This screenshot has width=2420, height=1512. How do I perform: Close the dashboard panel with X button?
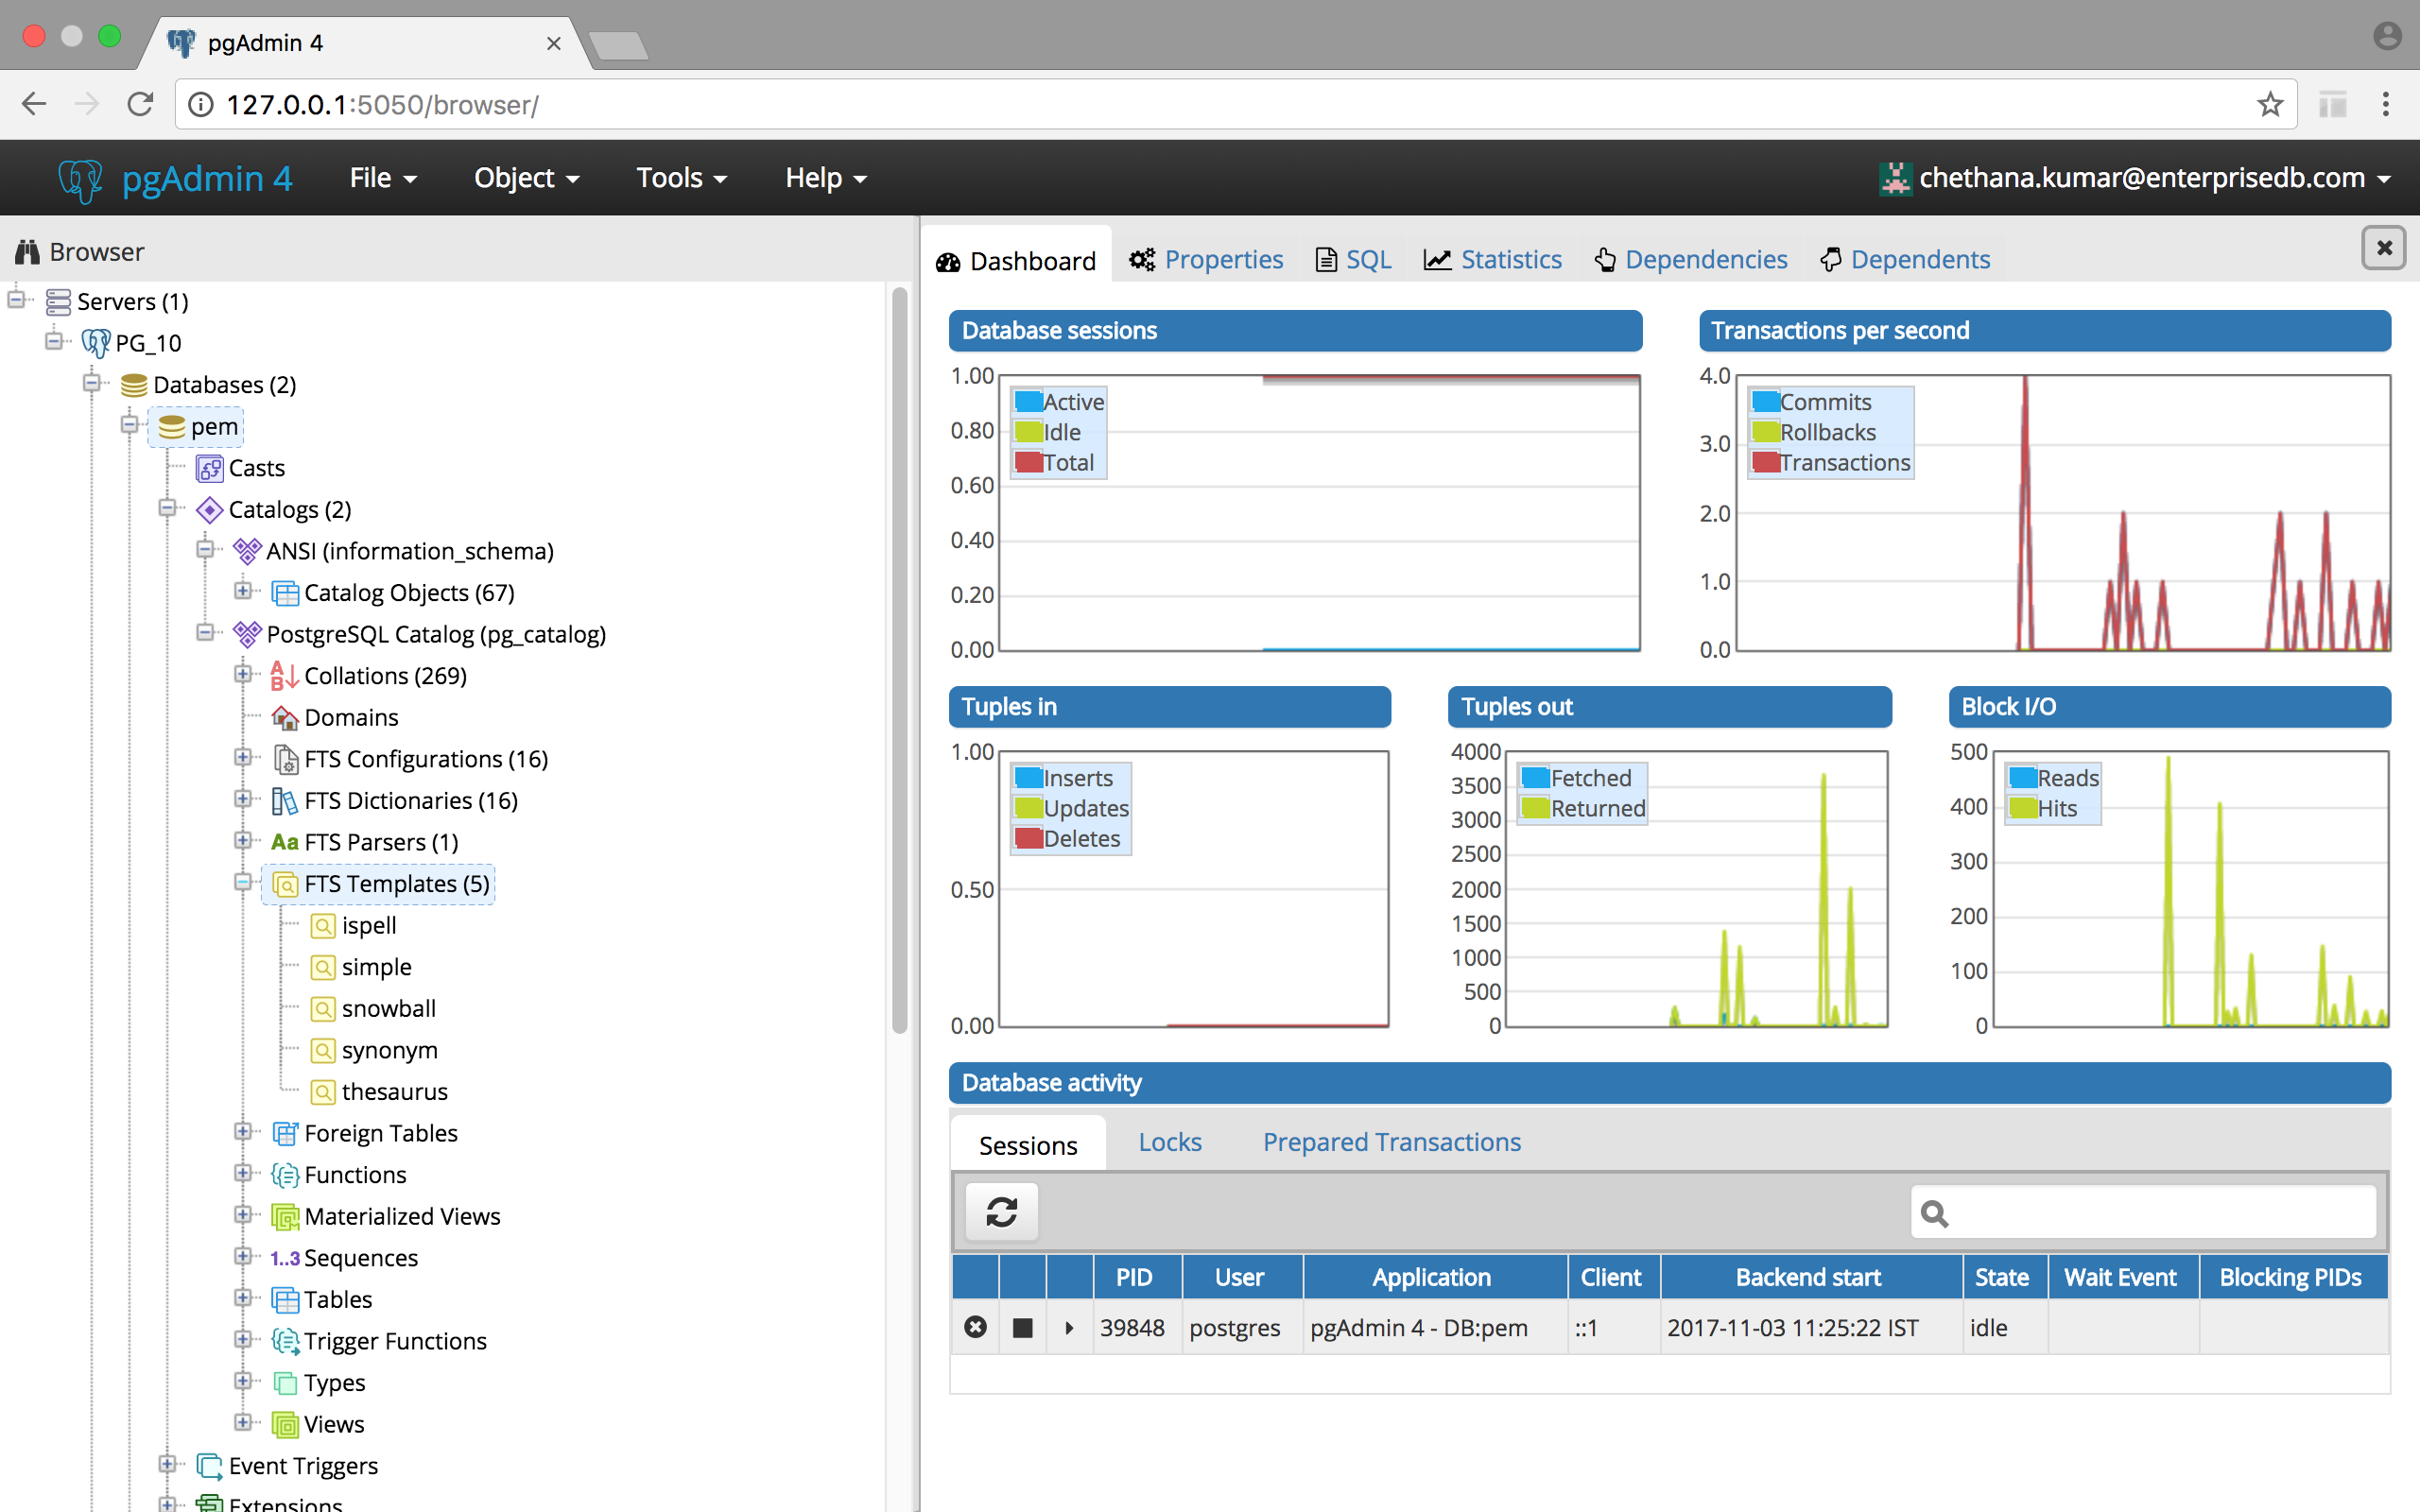[x=2384, y=247]
